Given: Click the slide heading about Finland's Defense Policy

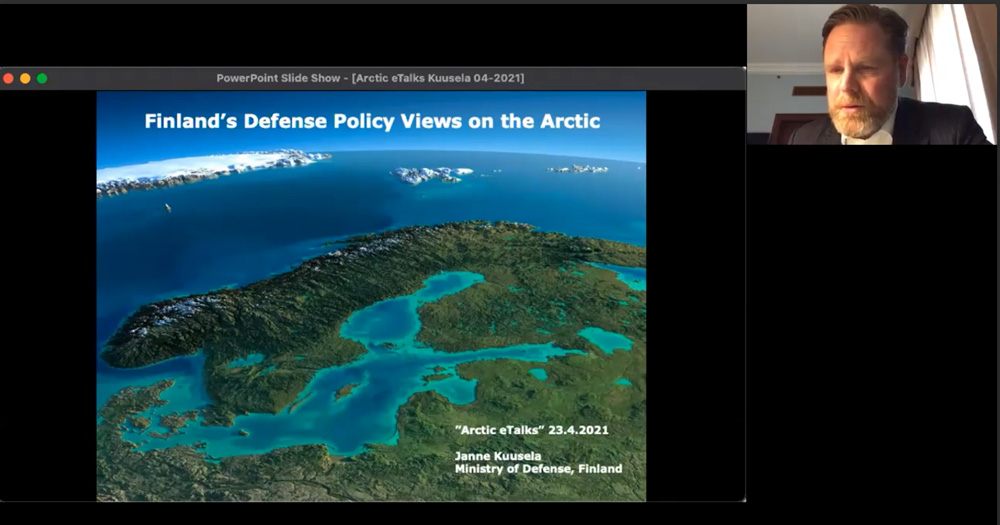Looking at the screenshot, I should pos(372,122).
